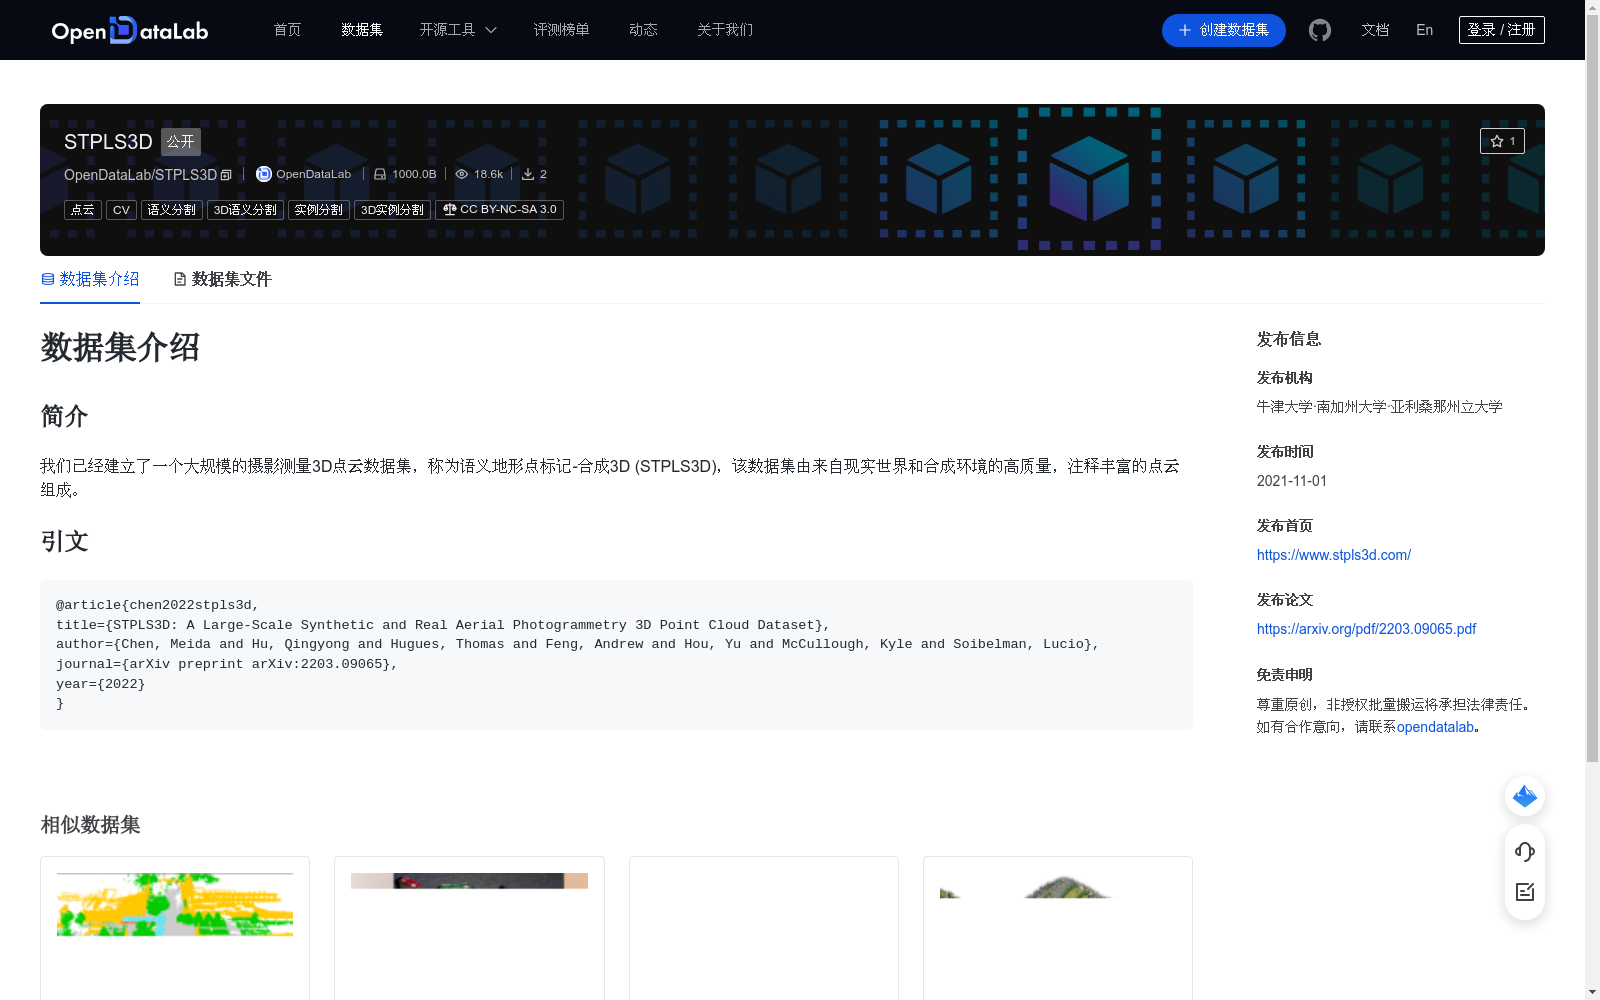This screenshot has width=1600, height=1000.
Task: Open 数据集 in top navigation
Action: (362, 30)
